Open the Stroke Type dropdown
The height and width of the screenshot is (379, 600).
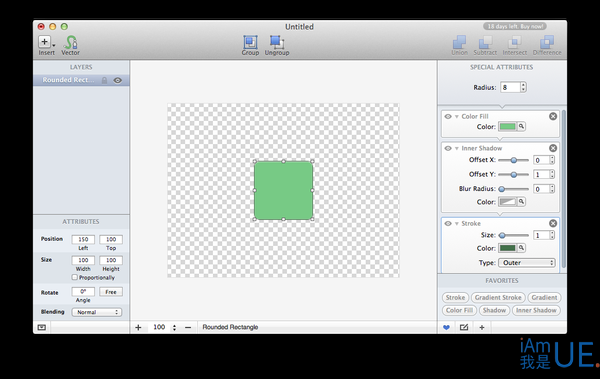click(527, 263)
